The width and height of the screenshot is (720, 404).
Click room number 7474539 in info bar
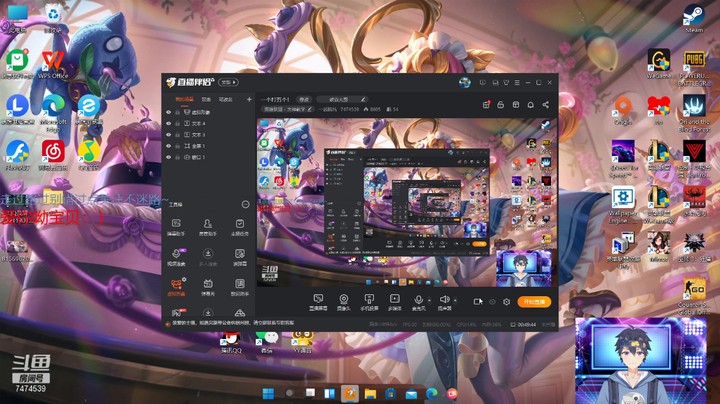pos(349,109)
